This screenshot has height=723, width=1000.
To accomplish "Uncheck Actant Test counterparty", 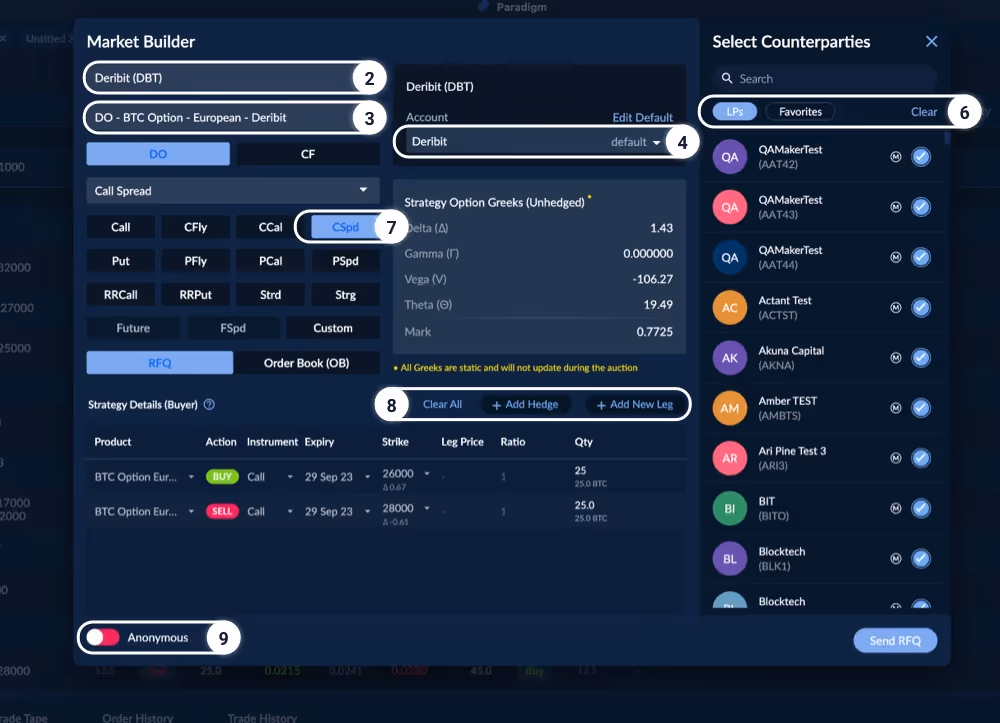I will (921, 308).
